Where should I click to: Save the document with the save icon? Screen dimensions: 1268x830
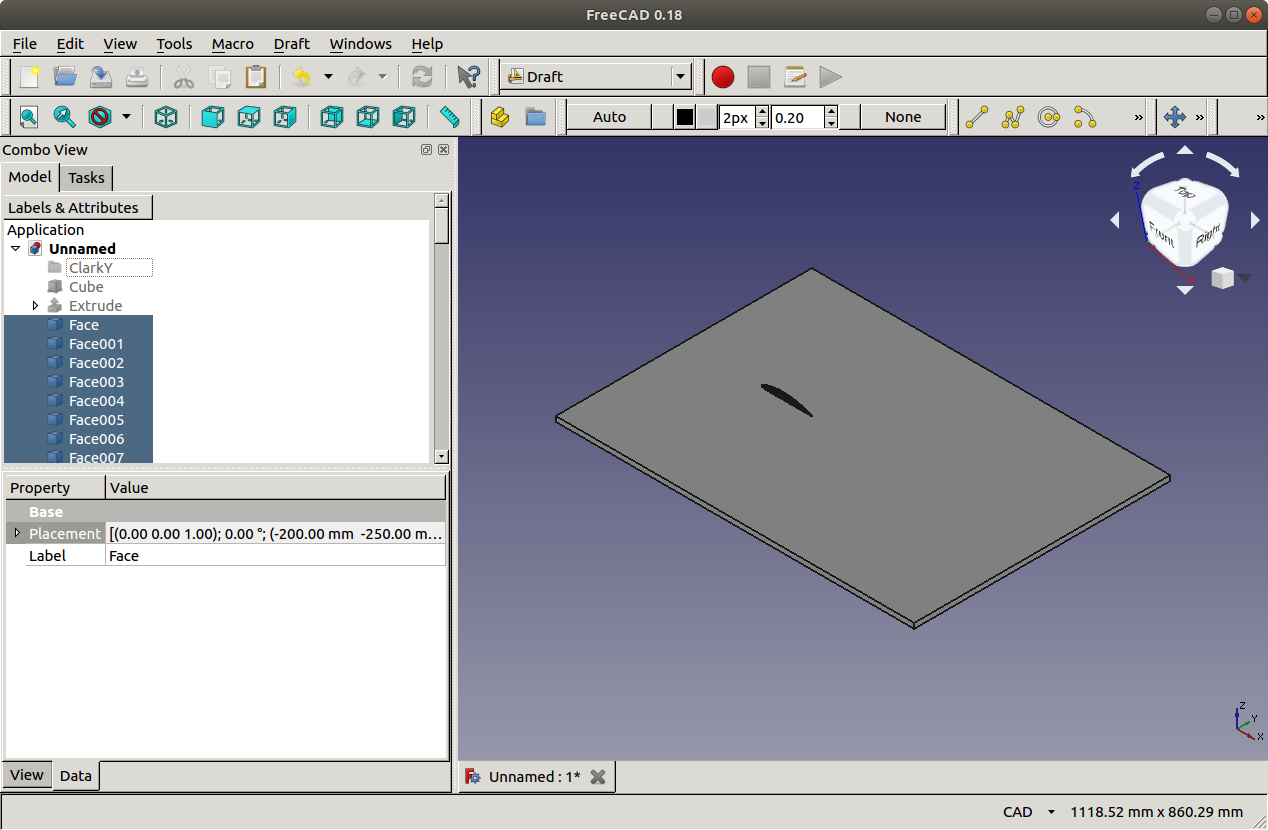[101, 77]
